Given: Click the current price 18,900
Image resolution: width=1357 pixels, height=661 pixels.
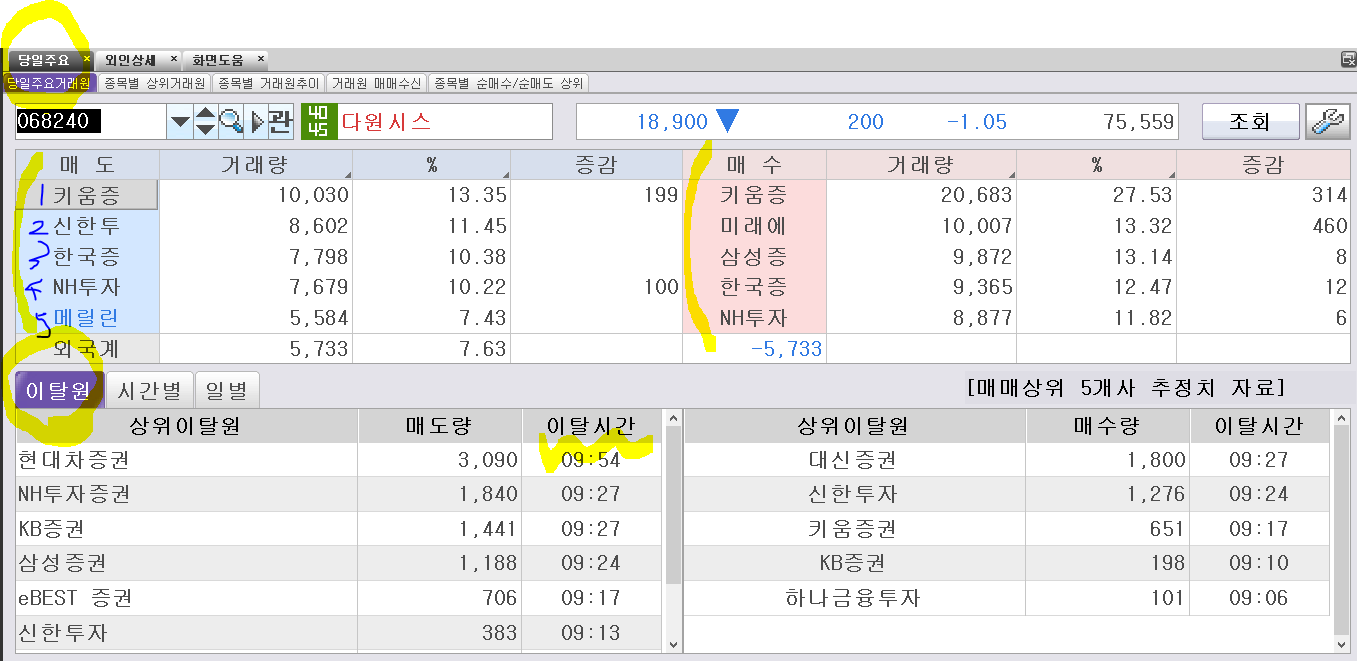Looking at the screenshot, I should click(x=672, y=122).
